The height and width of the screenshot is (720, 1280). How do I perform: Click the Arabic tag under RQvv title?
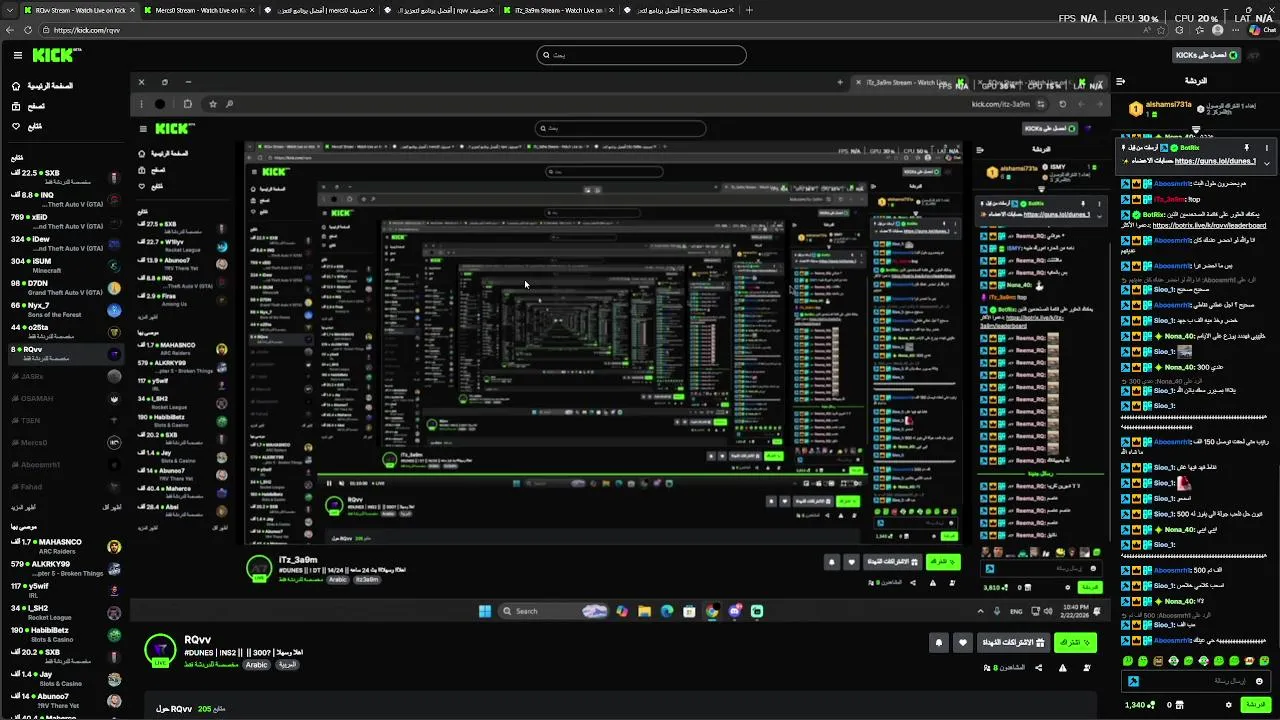click(257, 665)
